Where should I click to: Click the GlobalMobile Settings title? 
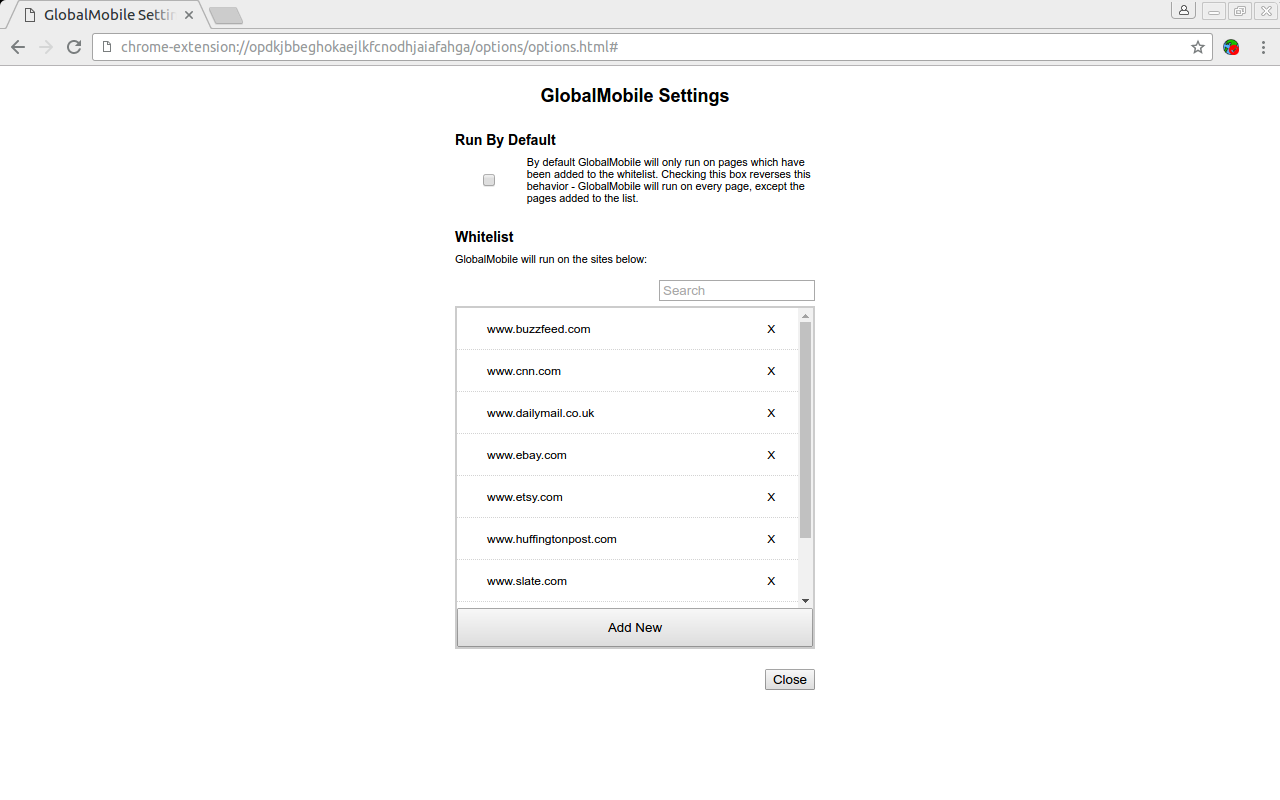(635, 96)
